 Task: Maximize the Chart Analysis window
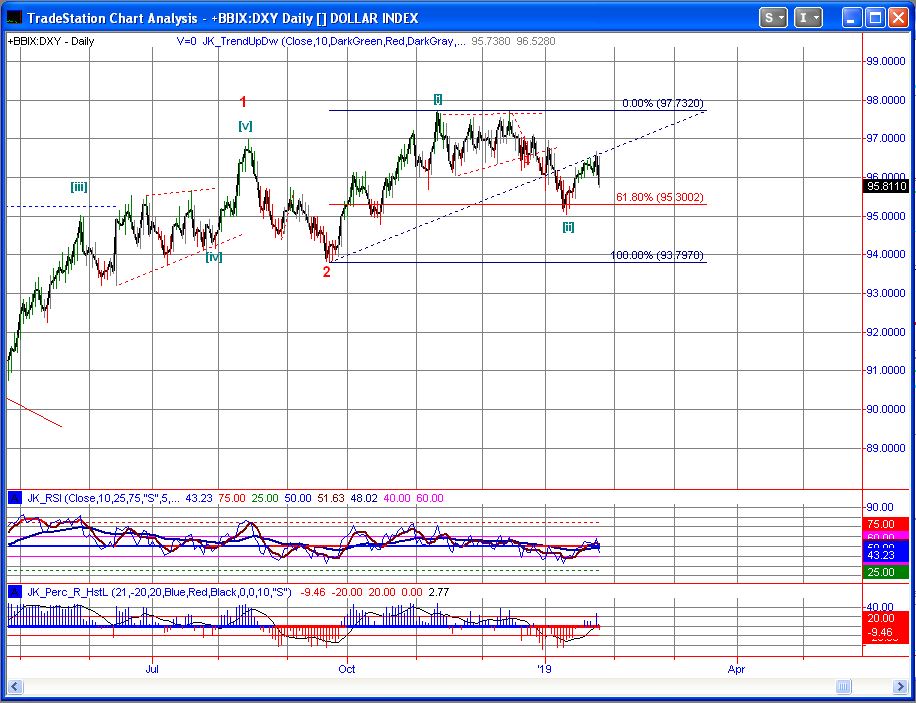875,18
